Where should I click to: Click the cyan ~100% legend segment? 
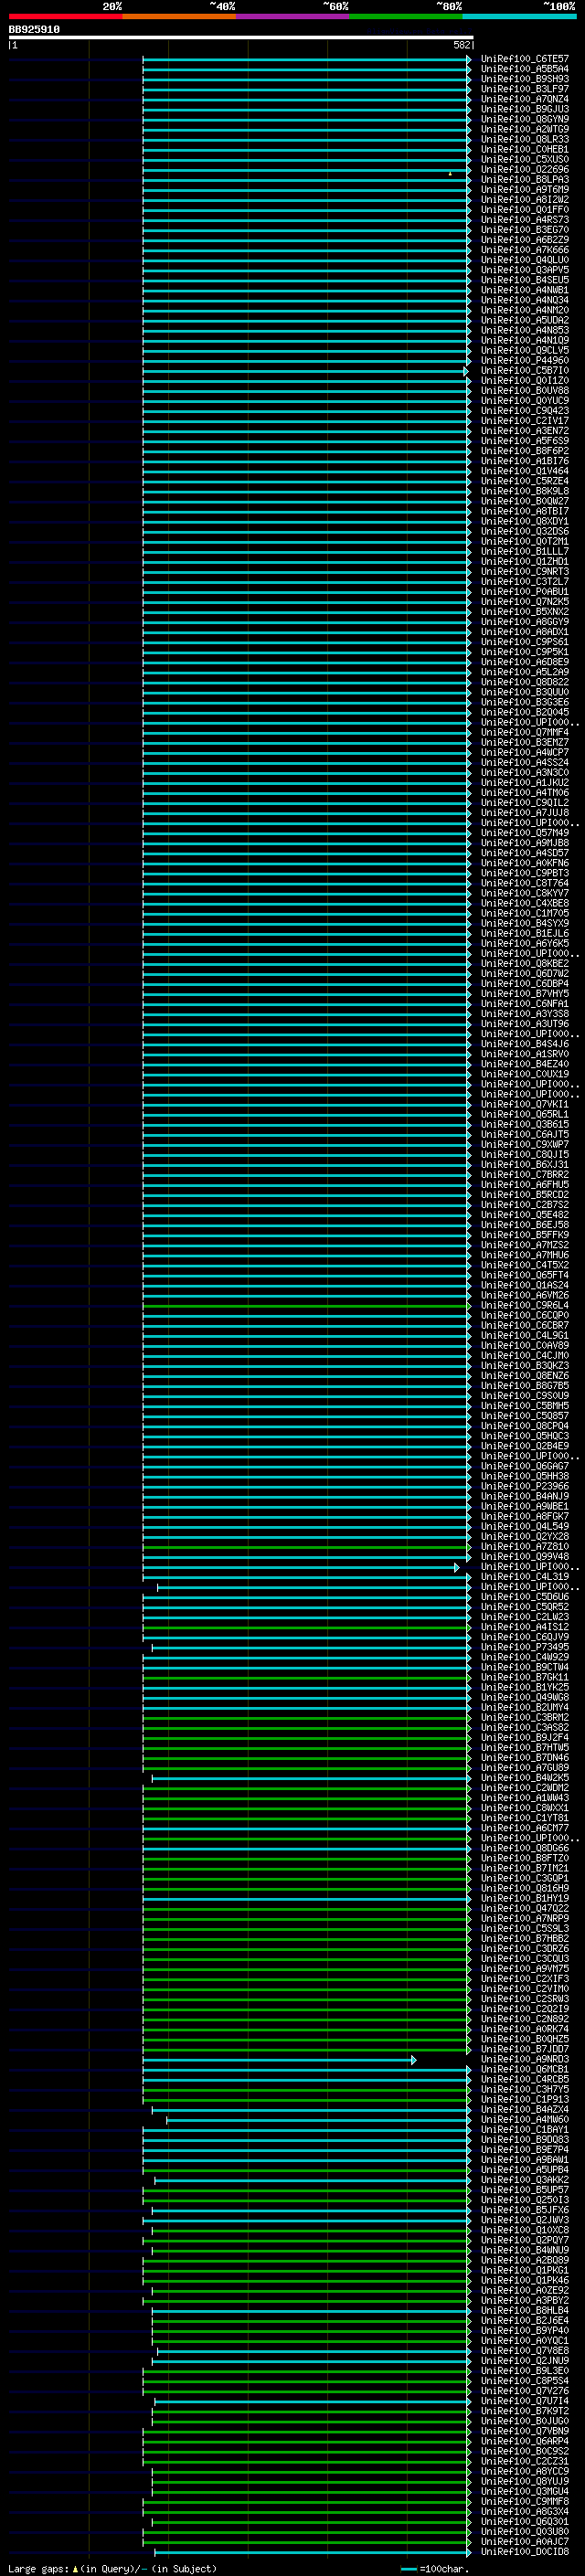[x=520, y=16]
